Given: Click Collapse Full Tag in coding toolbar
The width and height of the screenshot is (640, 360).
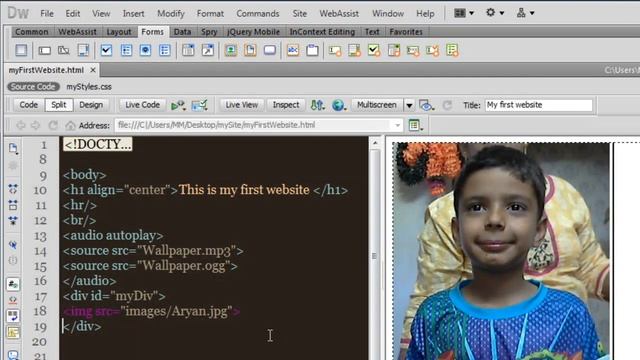Looking at the screenshot, I should point(13,189).
